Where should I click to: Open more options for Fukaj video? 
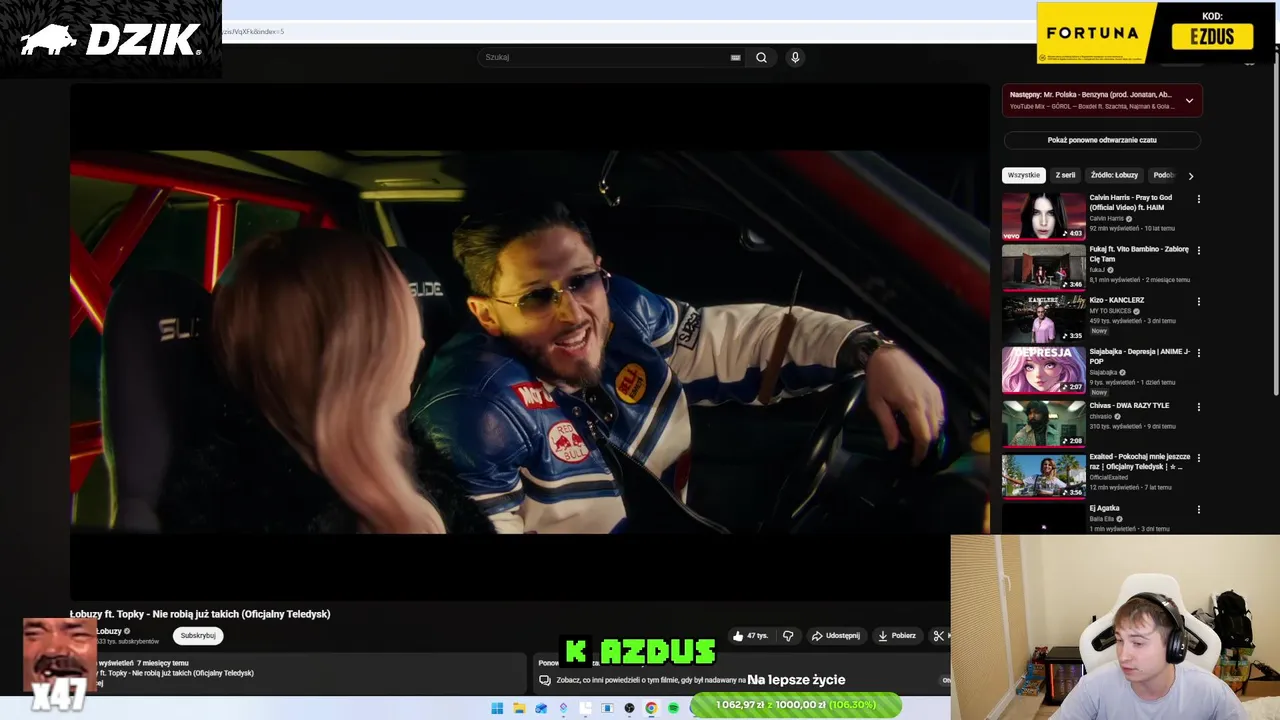[1198, 250]
